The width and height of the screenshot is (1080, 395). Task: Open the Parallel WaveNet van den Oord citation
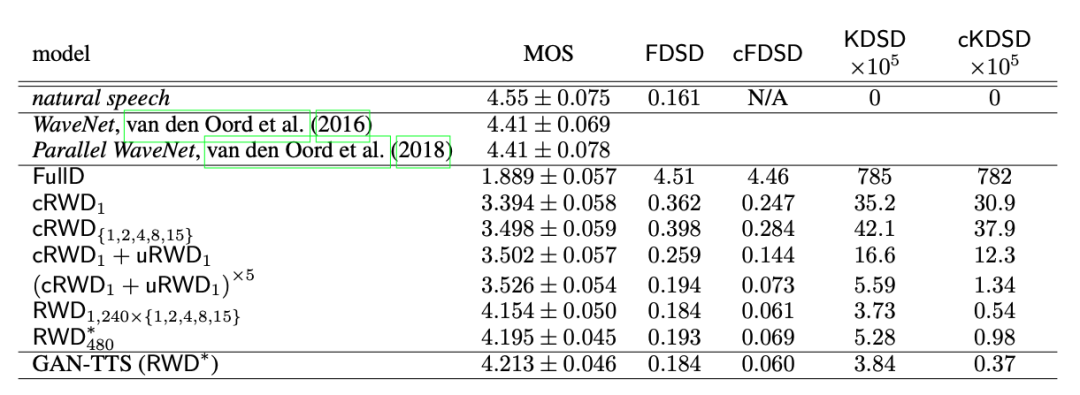point(298,151)
